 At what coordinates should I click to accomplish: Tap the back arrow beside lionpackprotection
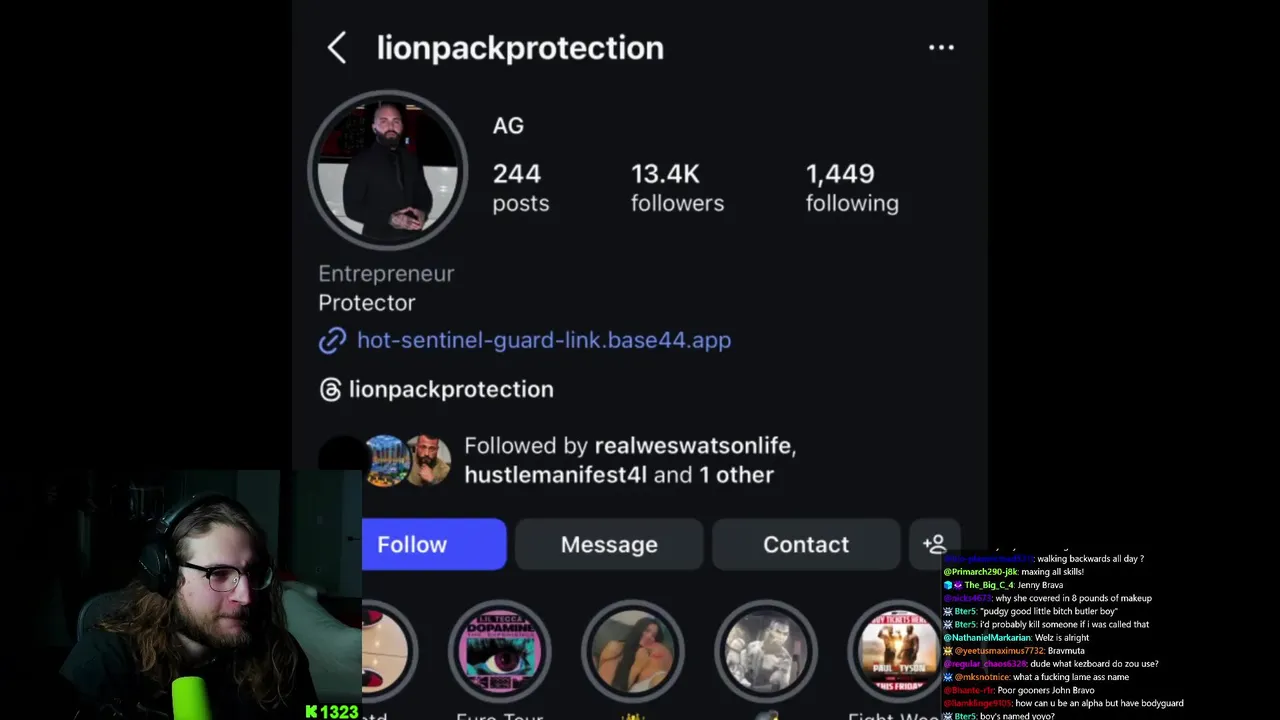[336, 48]
